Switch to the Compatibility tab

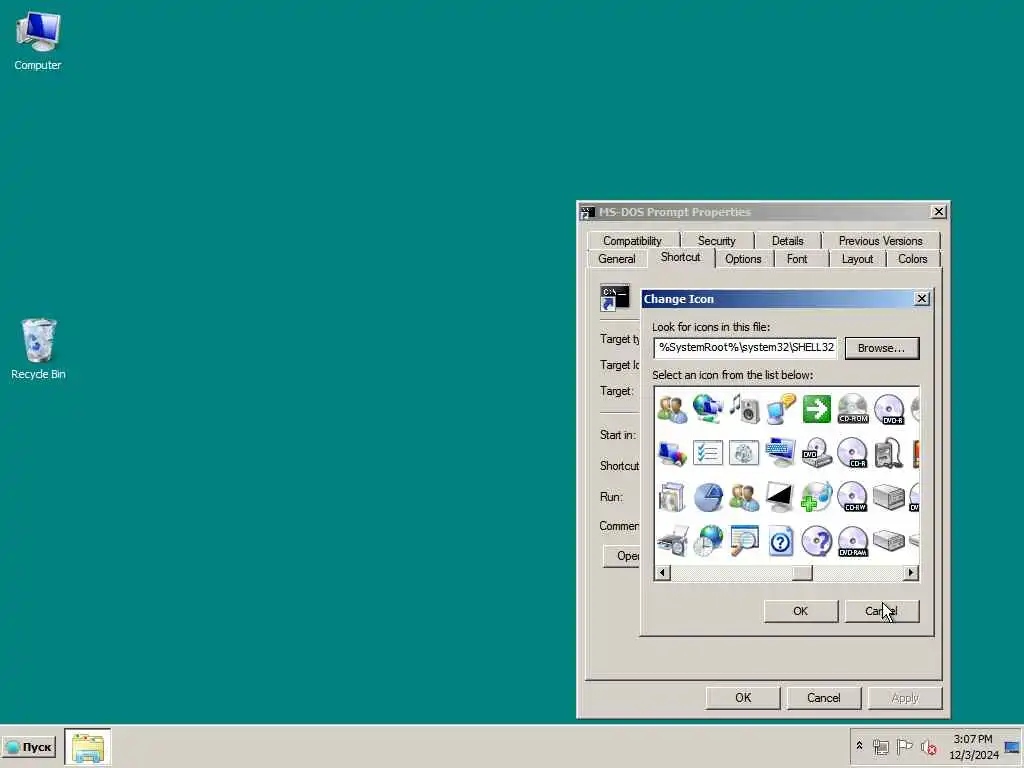(632, 240)
